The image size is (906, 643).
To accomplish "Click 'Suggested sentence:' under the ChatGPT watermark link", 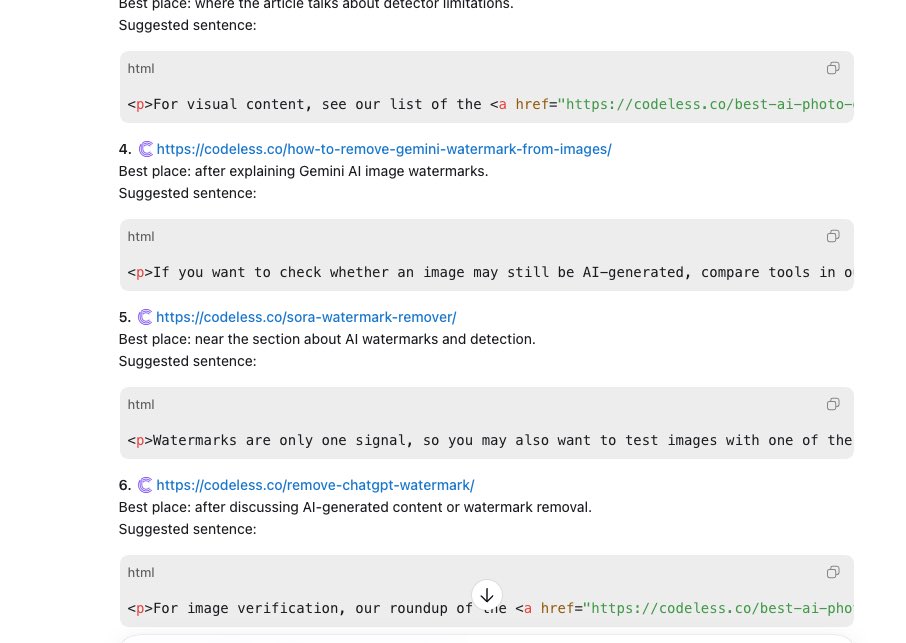I will click(x=187, y=529).
